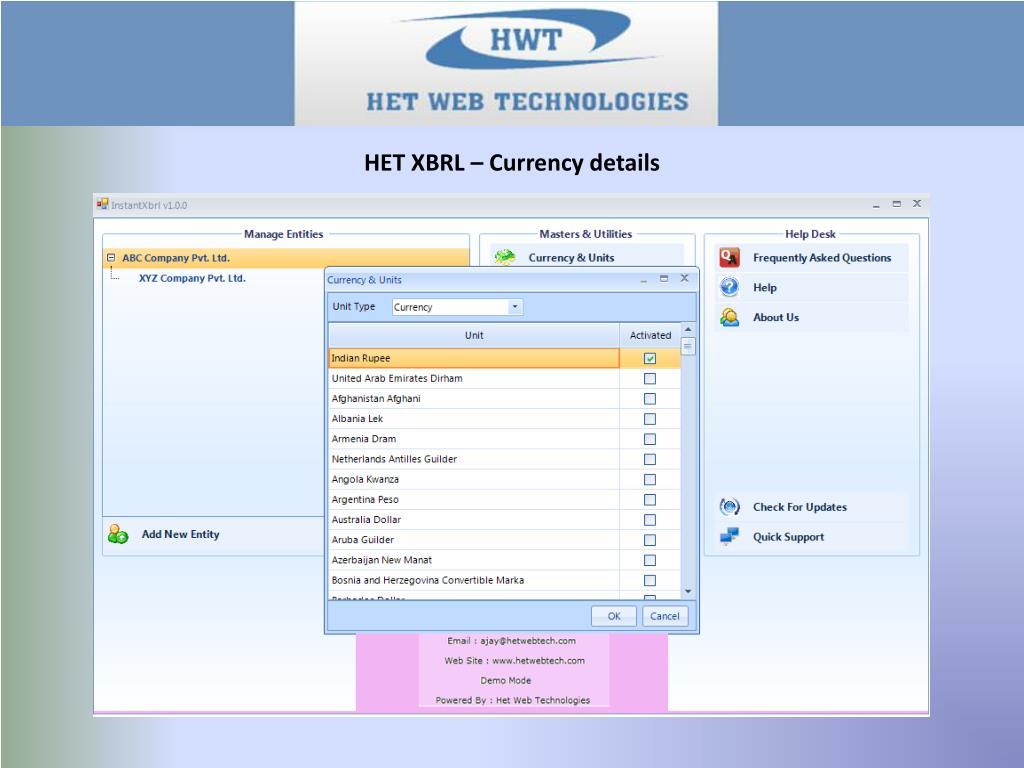Activate Albania Lek checkbox
The height and width of the screenshot is (768, 1024).
tap(650, 419)
